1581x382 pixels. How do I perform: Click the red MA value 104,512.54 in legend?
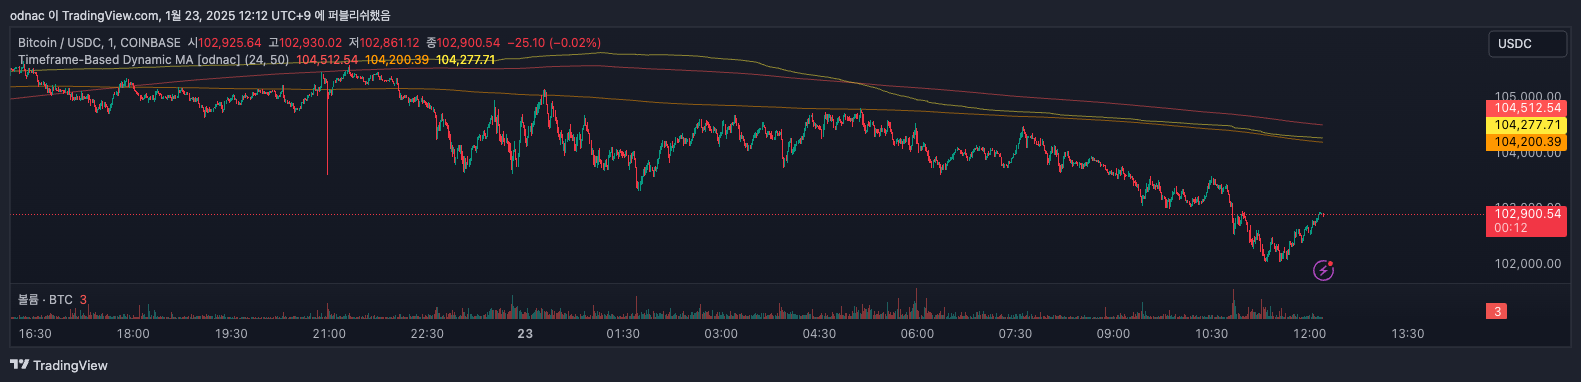pyautogui.click(x=327, y=60)
